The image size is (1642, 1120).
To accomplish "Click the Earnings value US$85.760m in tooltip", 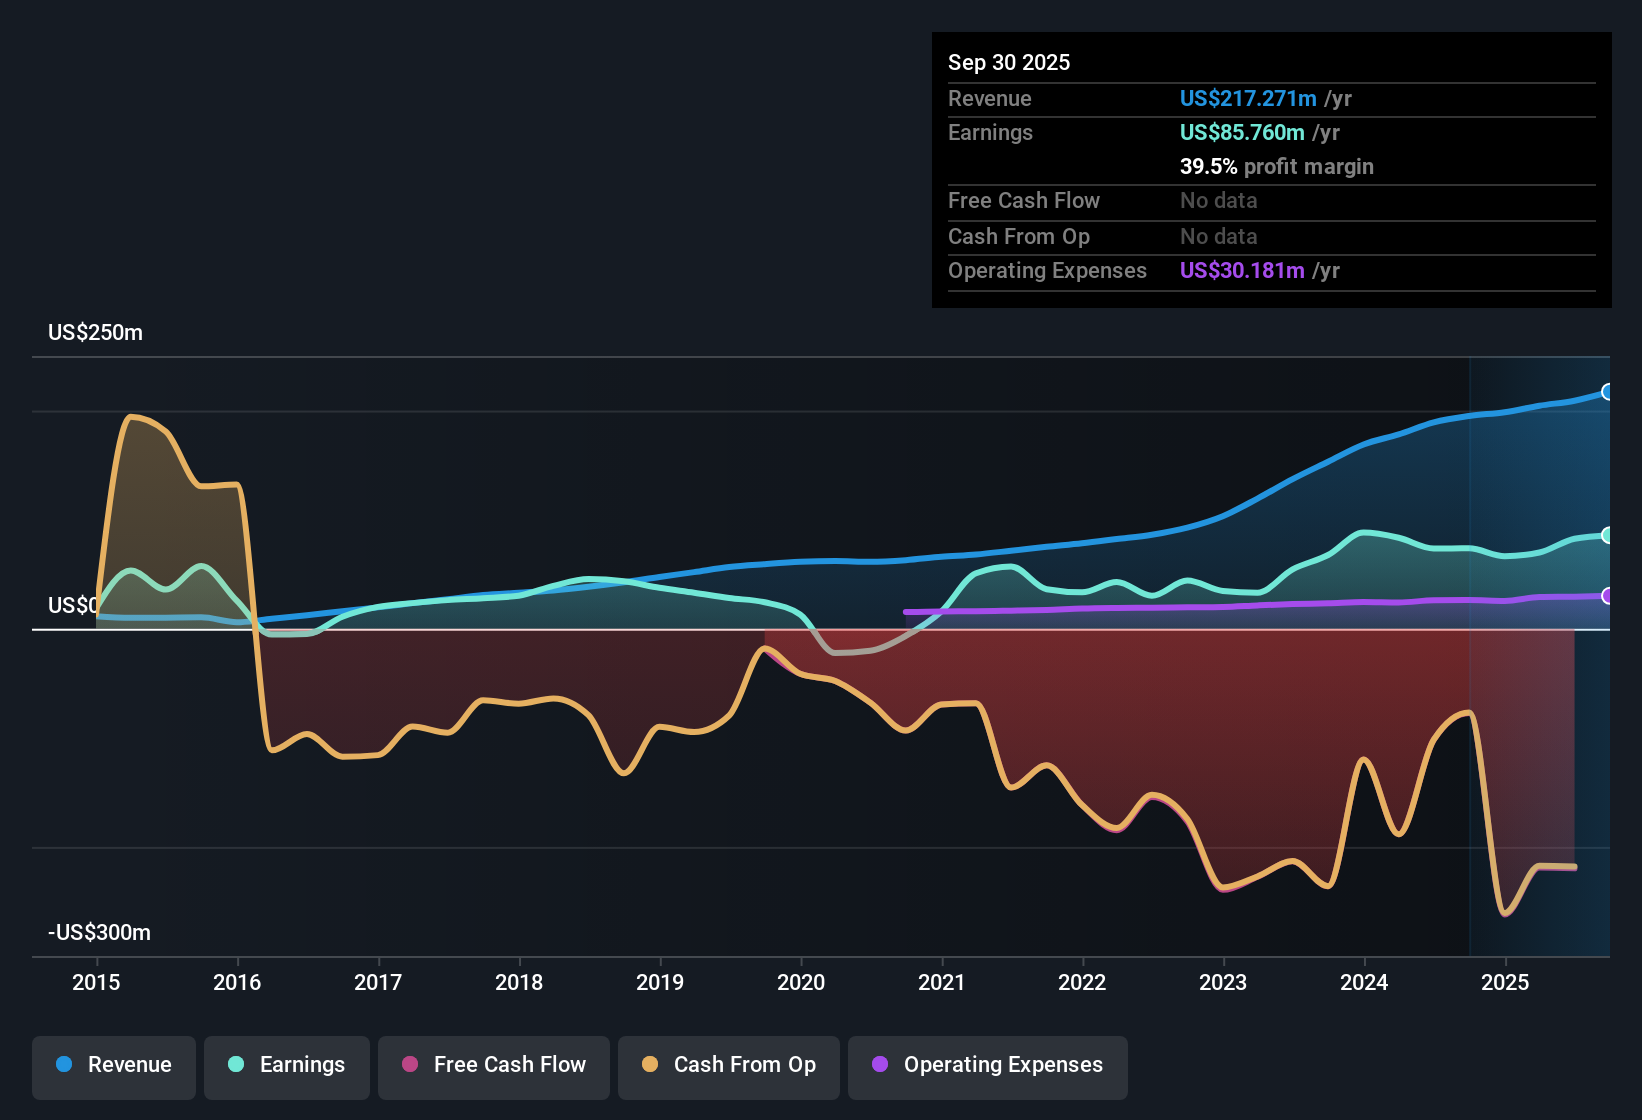I will pos(1241,133).
